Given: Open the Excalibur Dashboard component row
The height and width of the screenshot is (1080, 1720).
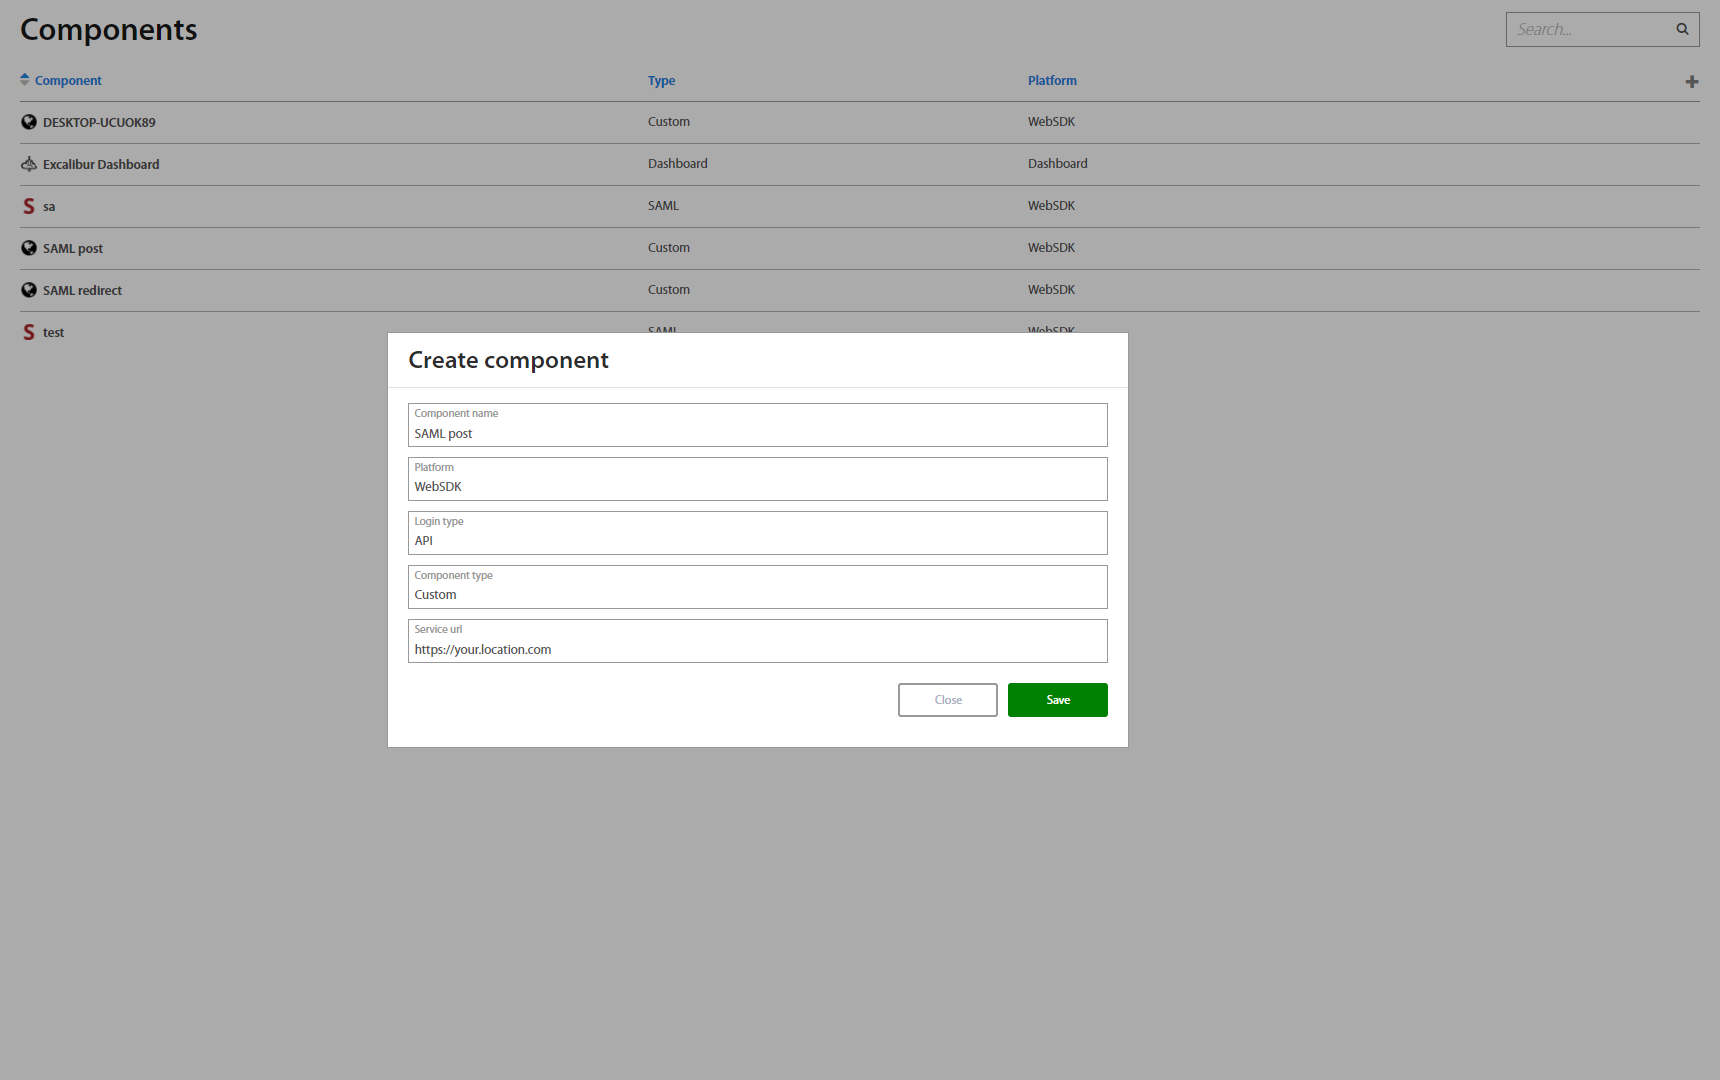Looking at the screenshot, I should coord(101,165).
